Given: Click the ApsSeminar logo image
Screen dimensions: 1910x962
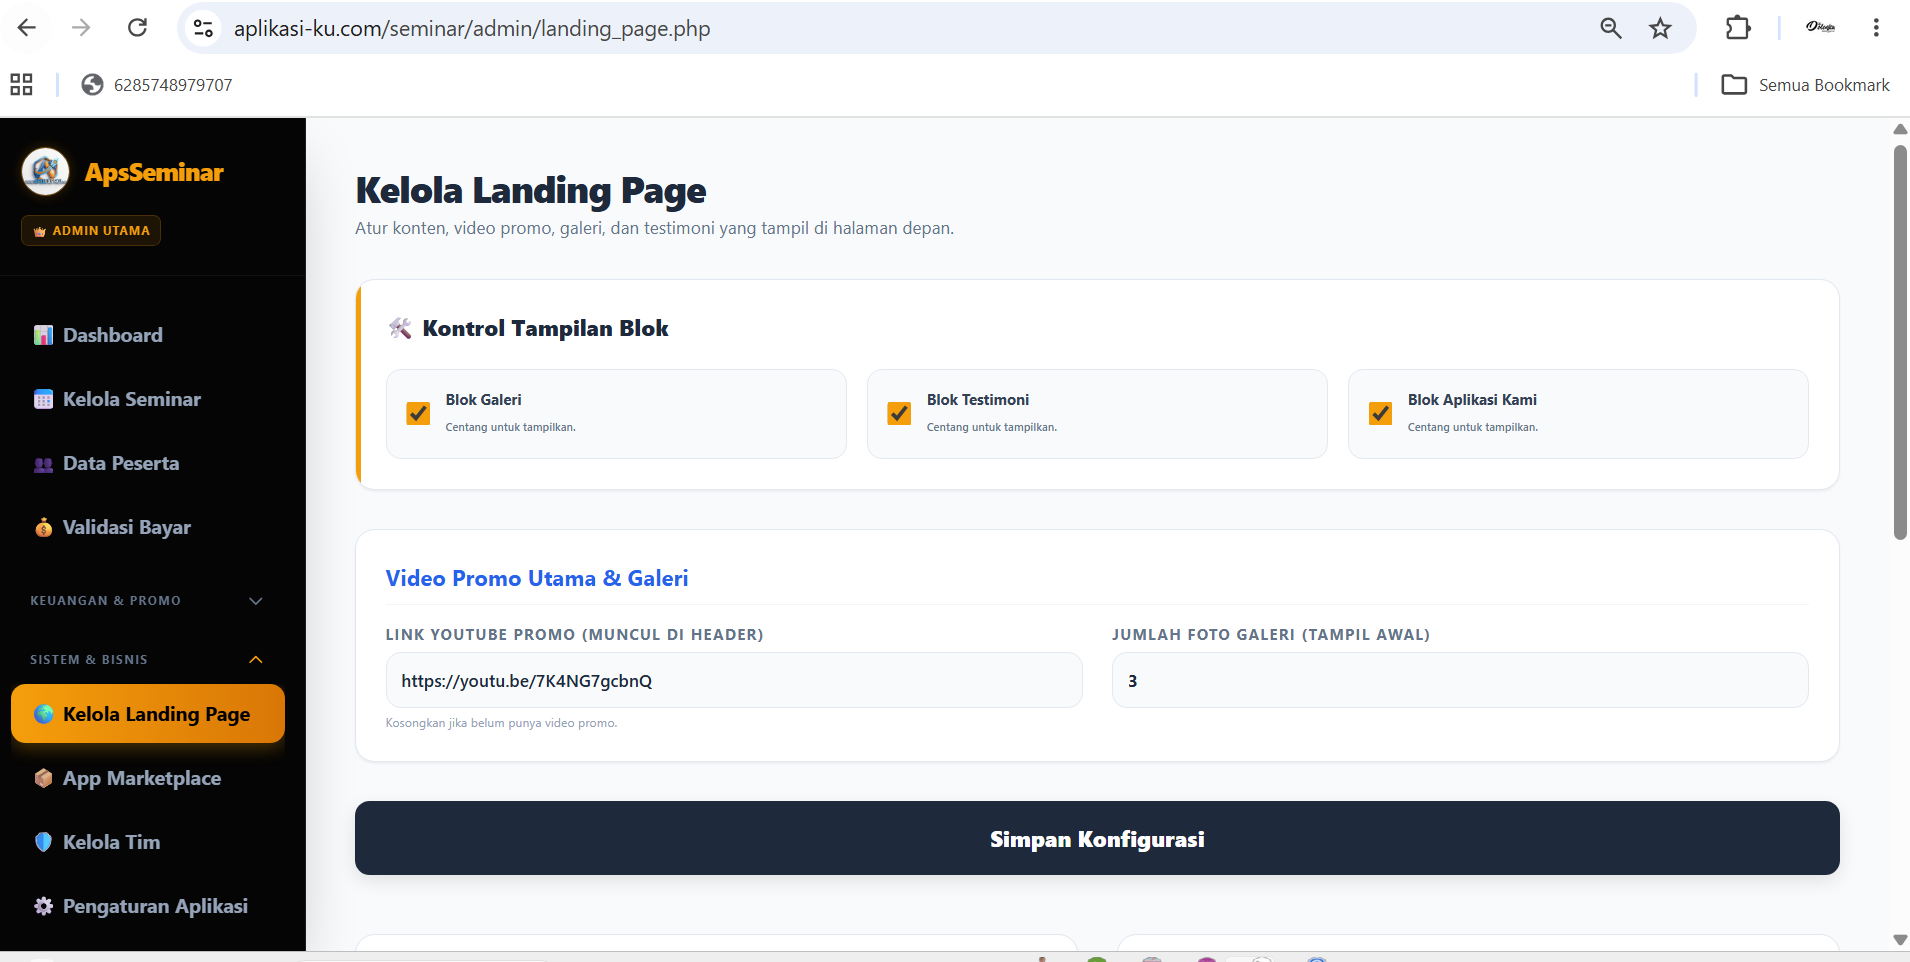Looking at the screenshot, I should [45, 172].
